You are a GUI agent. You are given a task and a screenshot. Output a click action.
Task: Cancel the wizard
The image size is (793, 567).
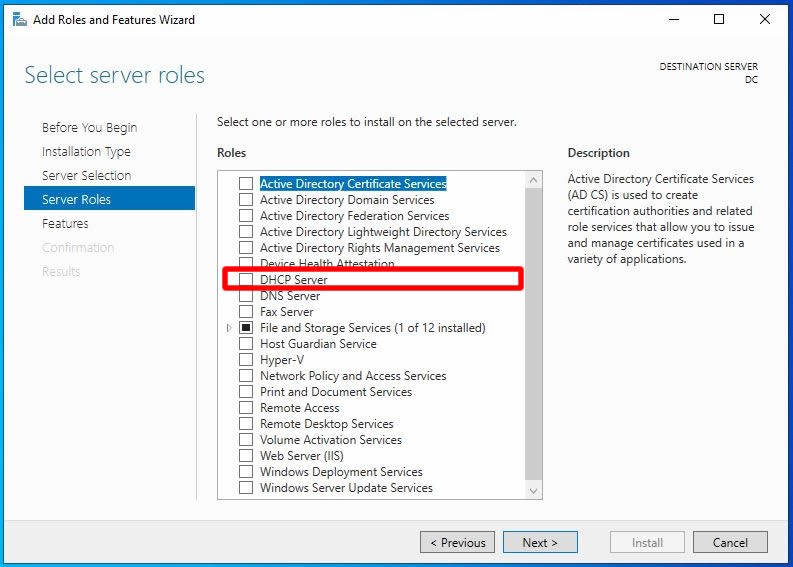(730, 543)
